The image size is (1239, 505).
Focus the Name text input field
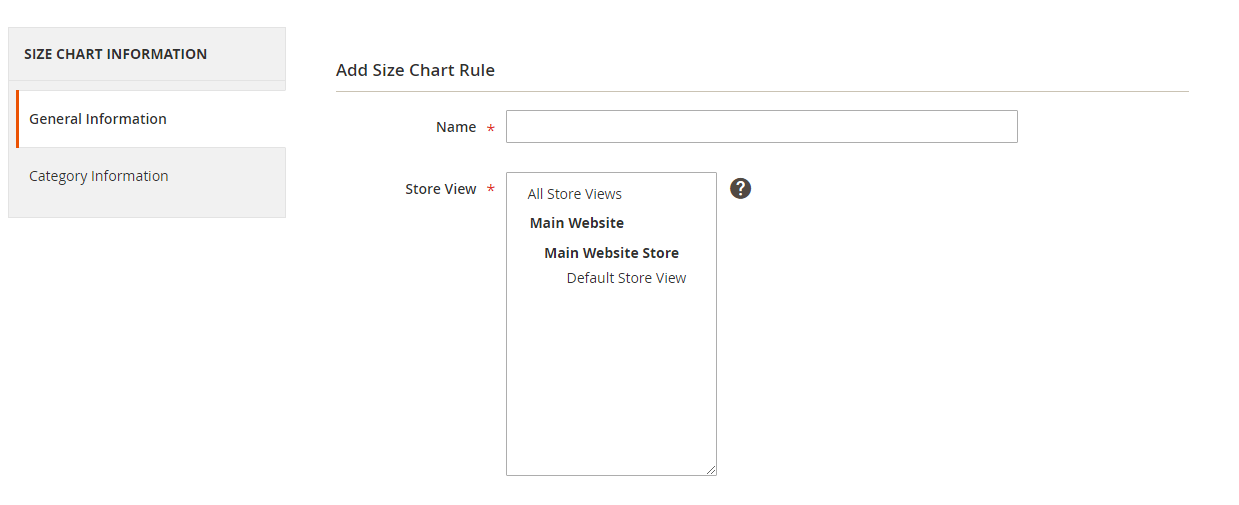click(x=761, y=127)
